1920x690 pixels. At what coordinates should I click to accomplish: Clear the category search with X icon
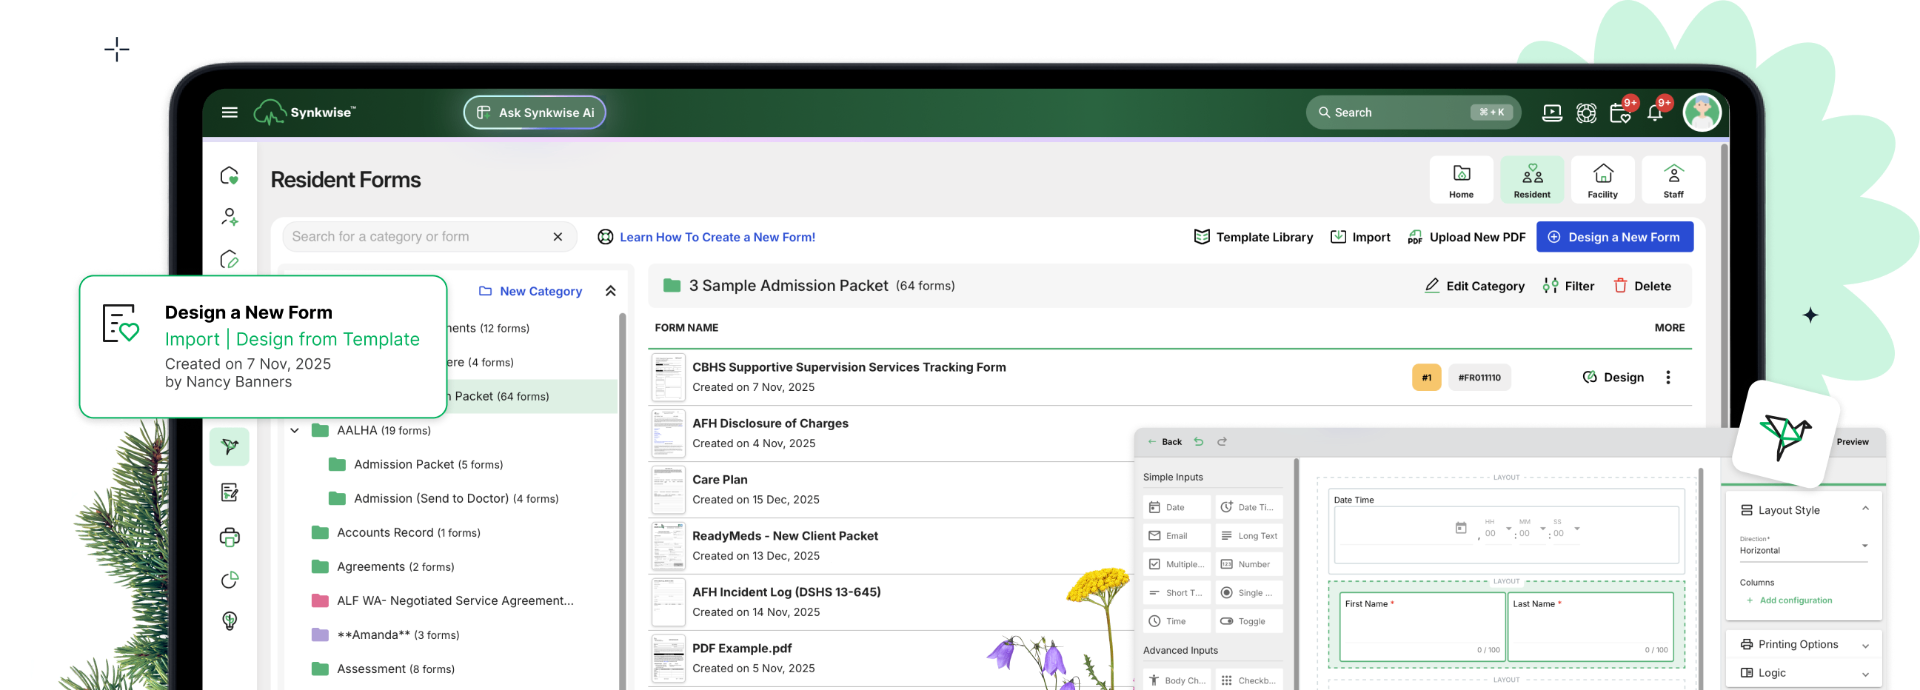558,237
